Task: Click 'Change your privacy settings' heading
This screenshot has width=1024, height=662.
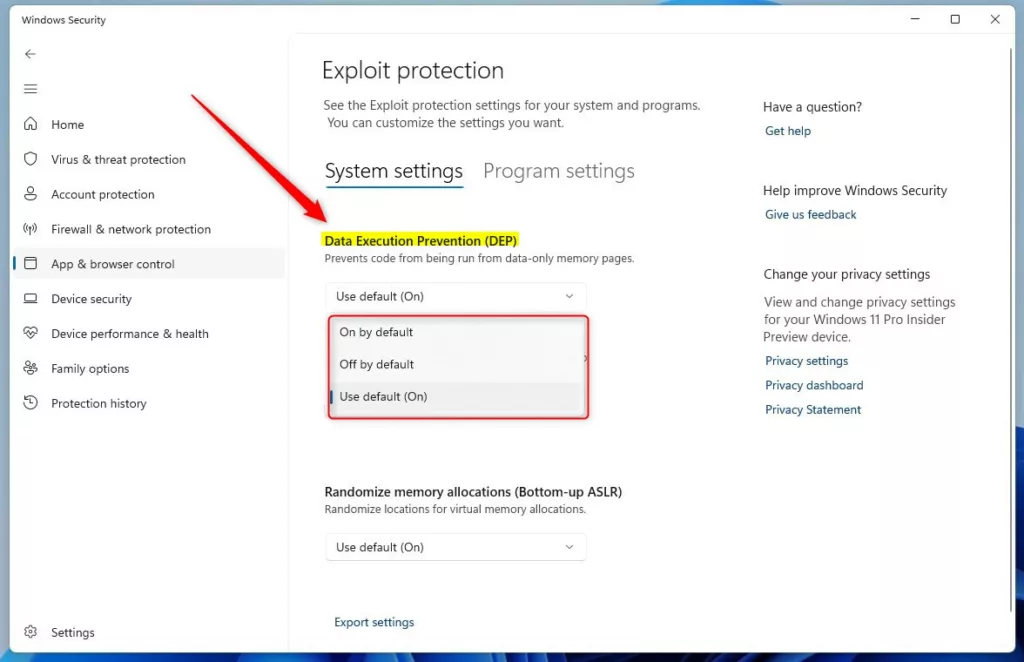Action: [847, 274]
